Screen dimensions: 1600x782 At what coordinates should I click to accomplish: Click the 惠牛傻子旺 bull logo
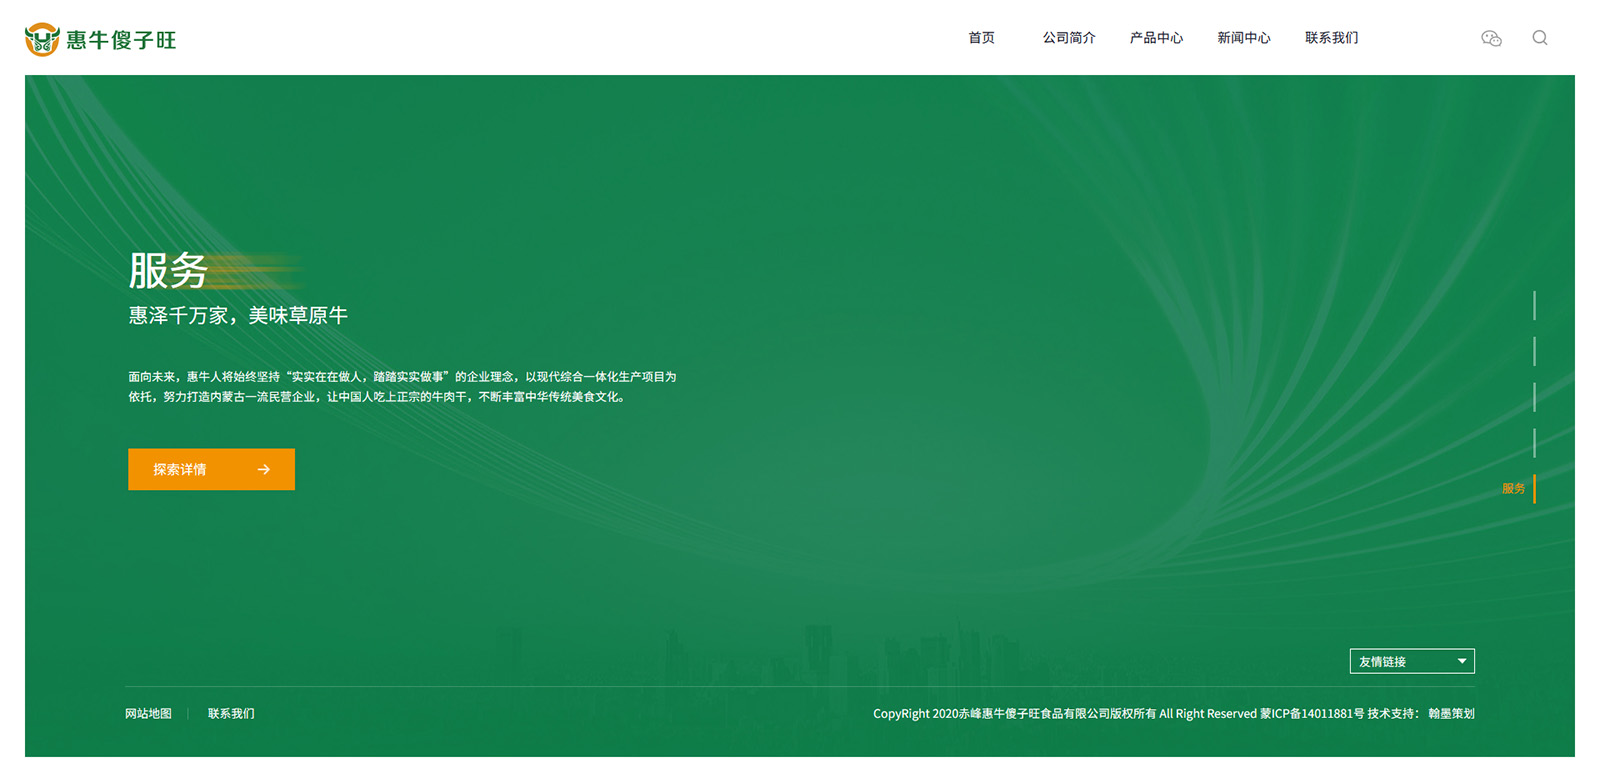click(x=42, y=39)
